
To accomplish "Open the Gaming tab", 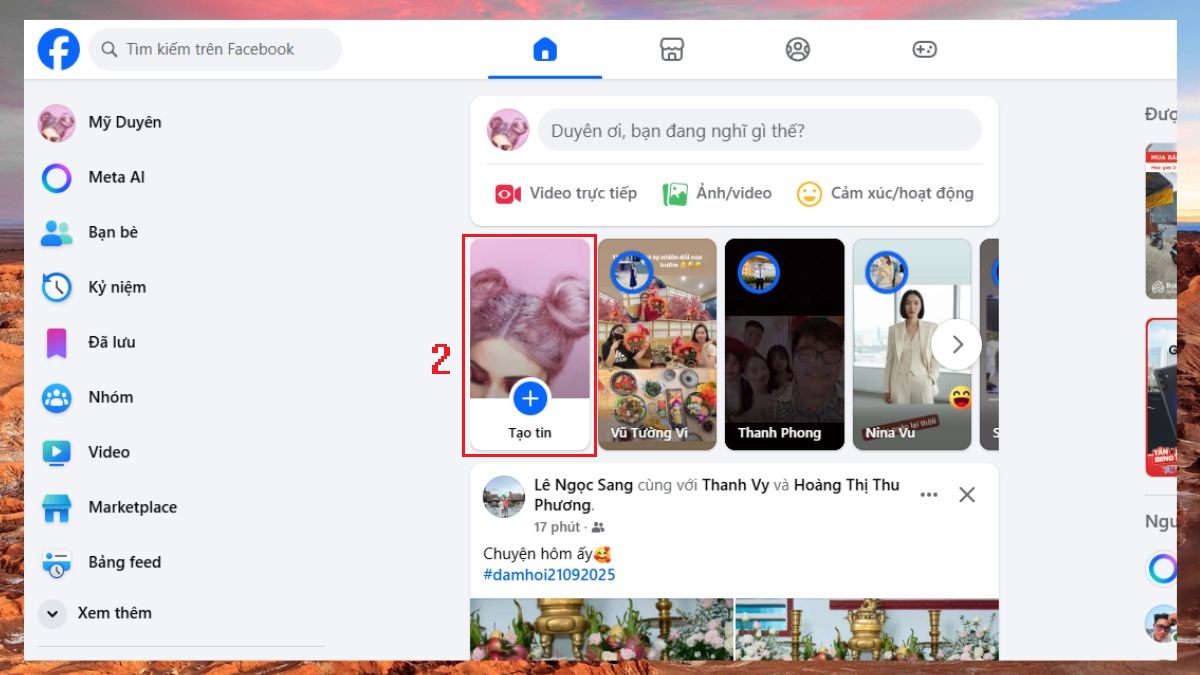I will coord(924,48).
